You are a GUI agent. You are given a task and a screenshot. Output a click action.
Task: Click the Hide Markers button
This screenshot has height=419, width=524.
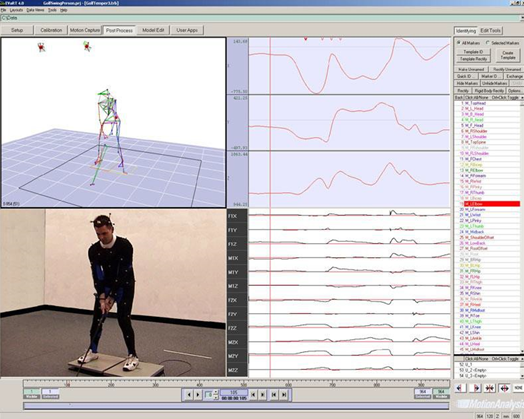pyautogui.click(x=467, y=83)
